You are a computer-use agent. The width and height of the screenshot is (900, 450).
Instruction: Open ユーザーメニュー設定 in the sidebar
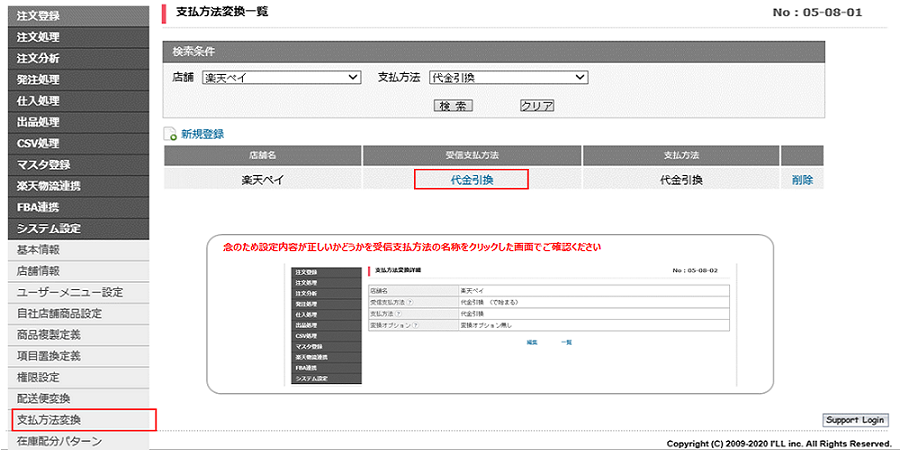pos(78,292)
